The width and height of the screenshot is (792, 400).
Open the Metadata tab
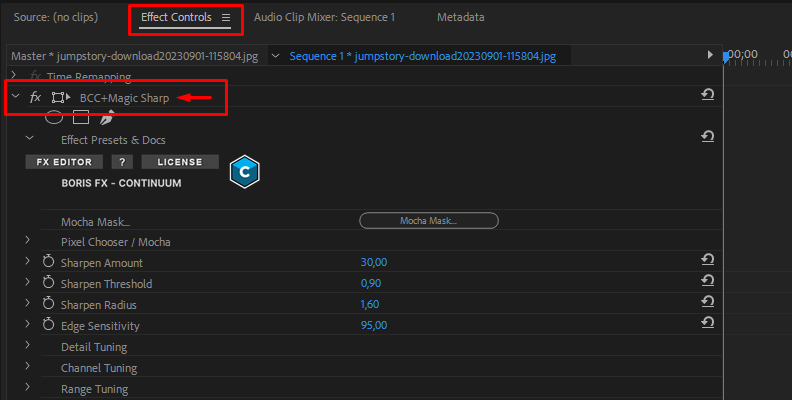point(461,17)
